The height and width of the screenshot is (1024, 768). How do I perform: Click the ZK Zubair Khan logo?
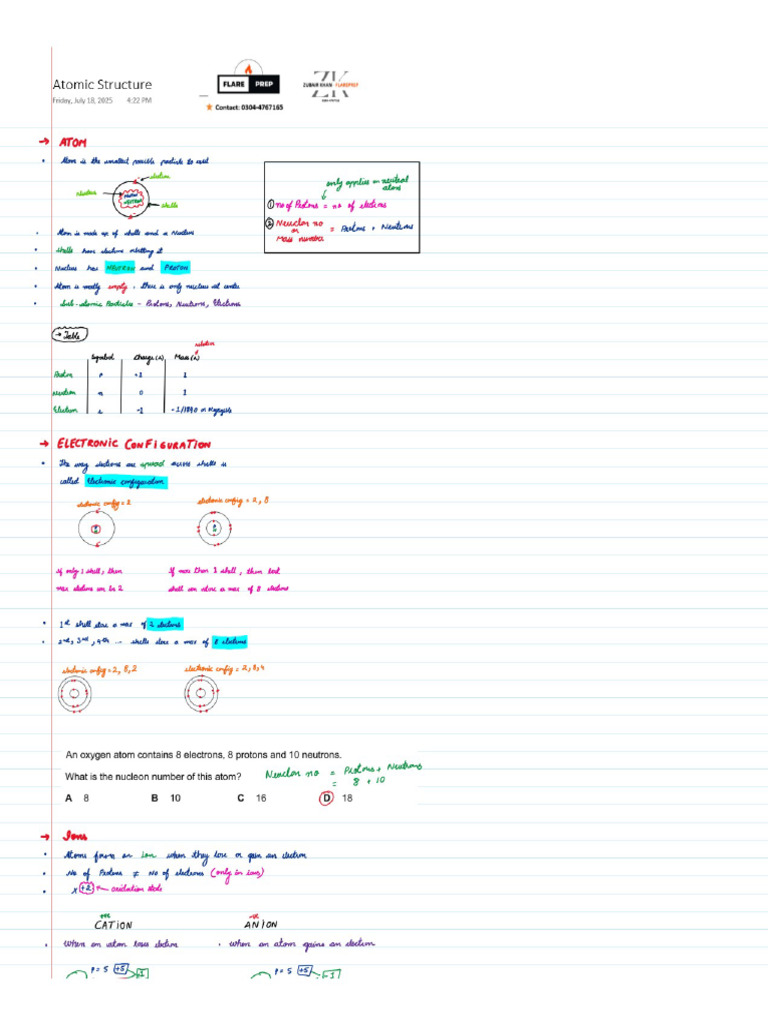(330, 86)
